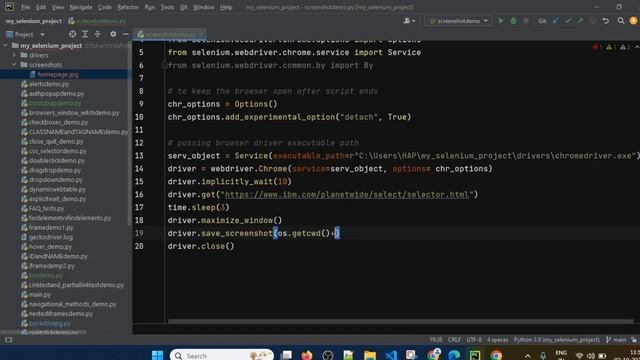Collapse the my_selenium_project root folder

pyautogui.click(x=5, y=46)
